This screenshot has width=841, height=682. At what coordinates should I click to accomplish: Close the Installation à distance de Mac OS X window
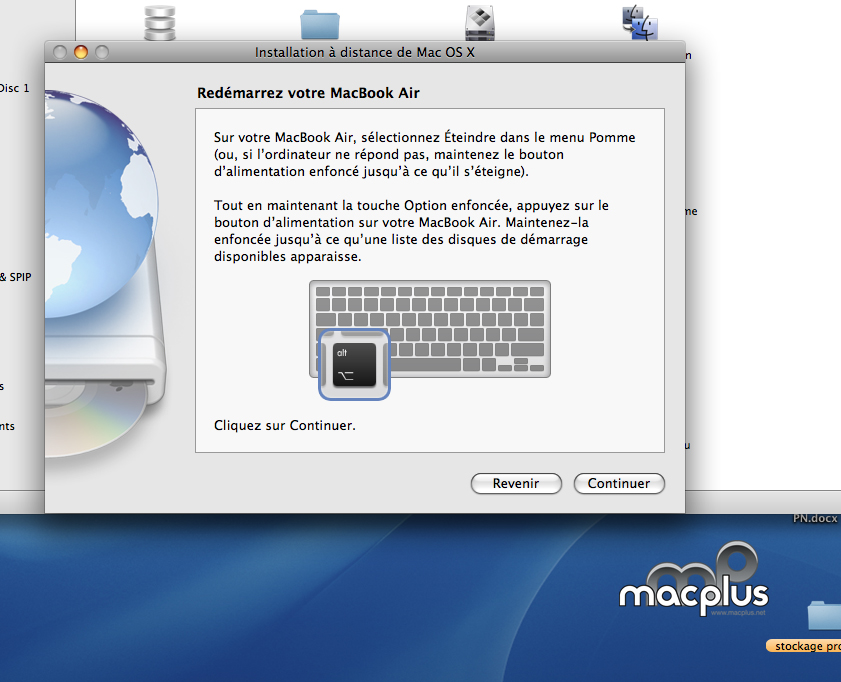pos(60,52)
